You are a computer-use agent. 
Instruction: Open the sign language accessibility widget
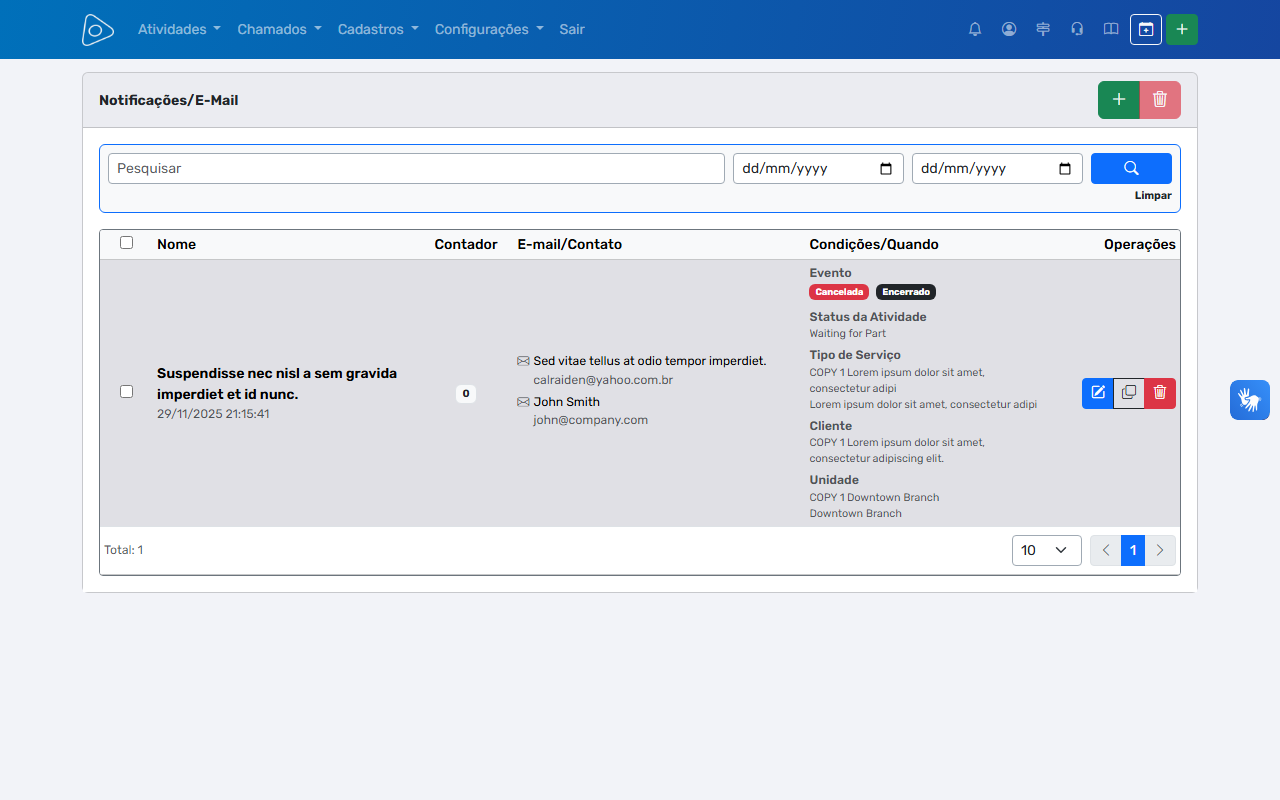point(1250,400)
